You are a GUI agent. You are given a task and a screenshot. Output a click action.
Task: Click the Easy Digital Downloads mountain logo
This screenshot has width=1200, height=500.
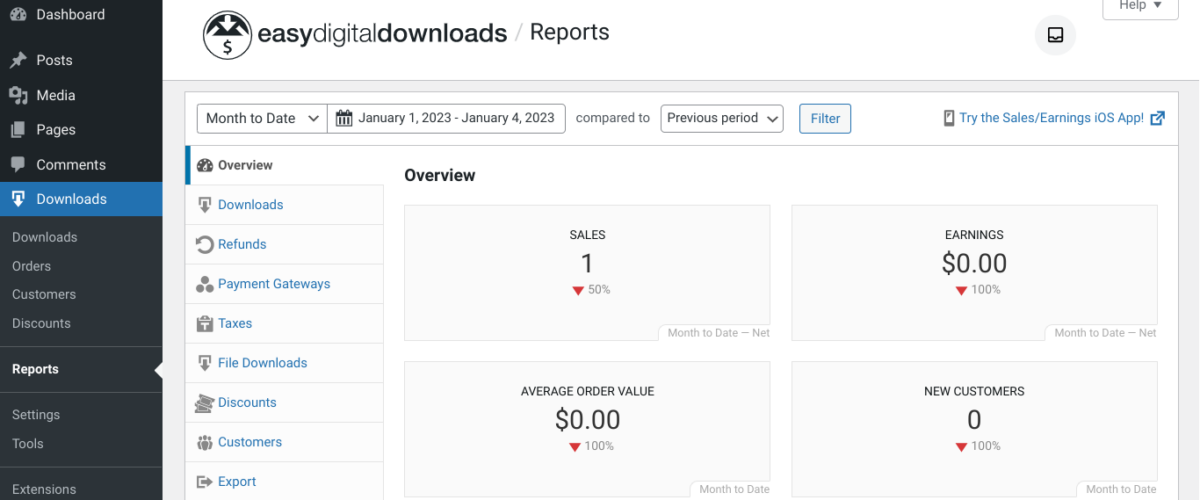click(228, 36)
